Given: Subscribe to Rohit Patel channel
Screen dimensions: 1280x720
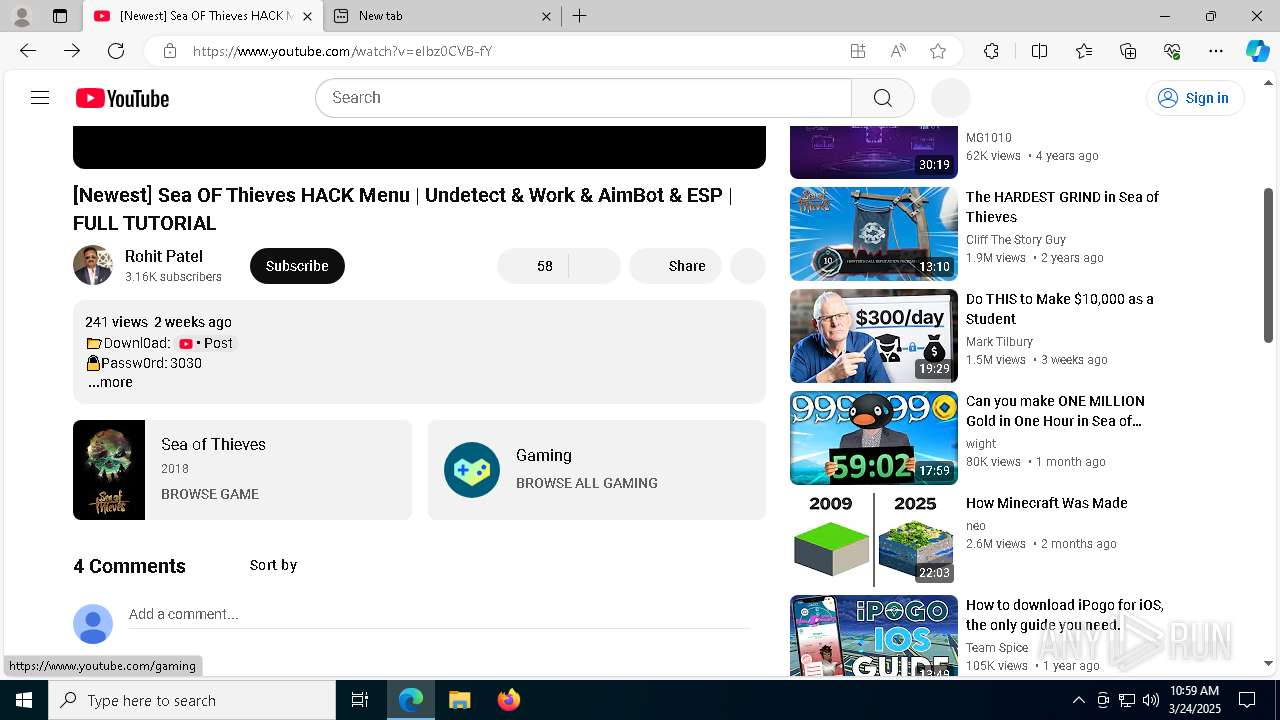Looking at the screenshot, I should (x=297, y=266).
